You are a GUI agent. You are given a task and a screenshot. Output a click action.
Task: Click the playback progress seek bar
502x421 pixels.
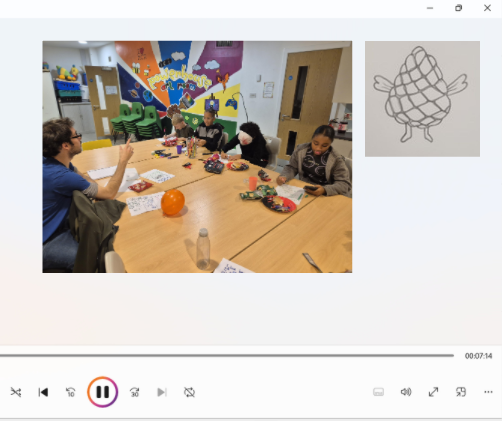pos(227,356)
